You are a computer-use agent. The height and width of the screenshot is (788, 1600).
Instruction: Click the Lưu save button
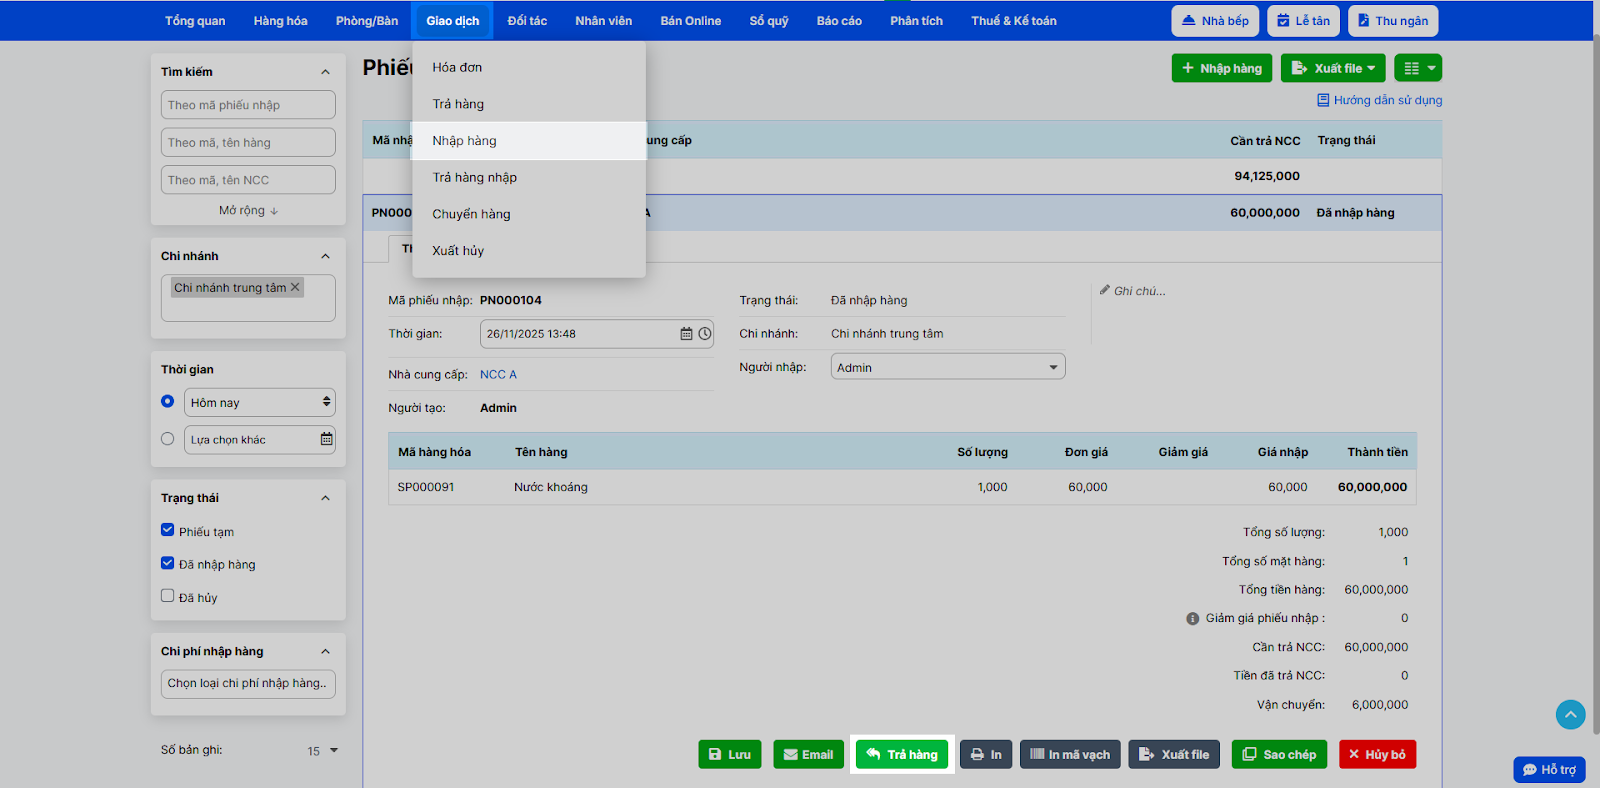tap(730, 754)
